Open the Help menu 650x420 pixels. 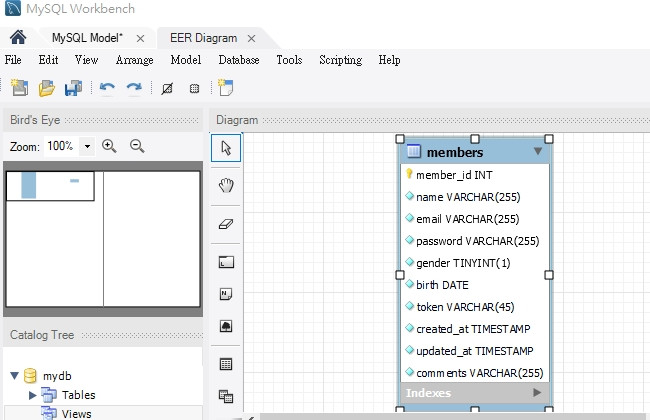389,60
